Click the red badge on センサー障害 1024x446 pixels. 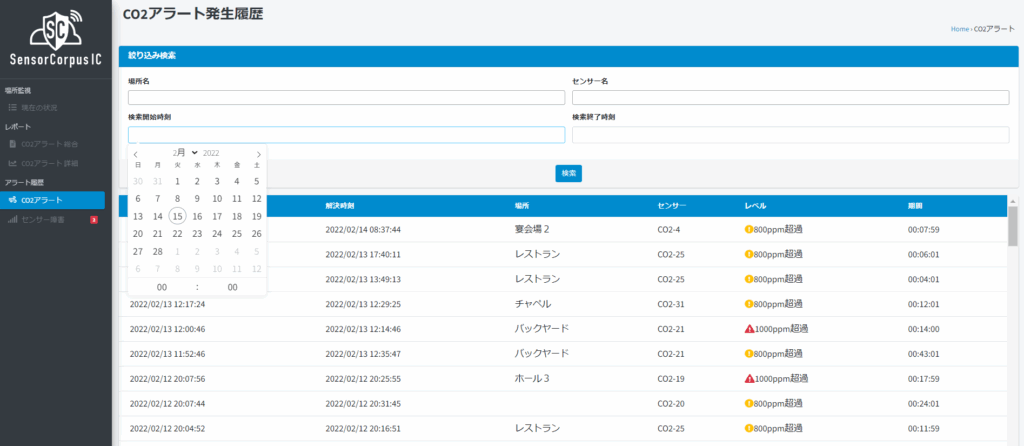[x=93, y=219]
